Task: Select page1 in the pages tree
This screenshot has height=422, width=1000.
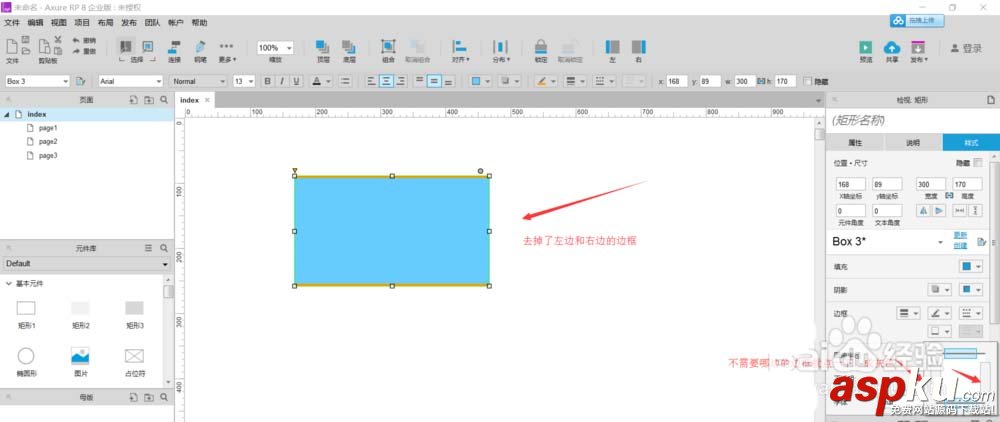Action: tap(48, 128)
